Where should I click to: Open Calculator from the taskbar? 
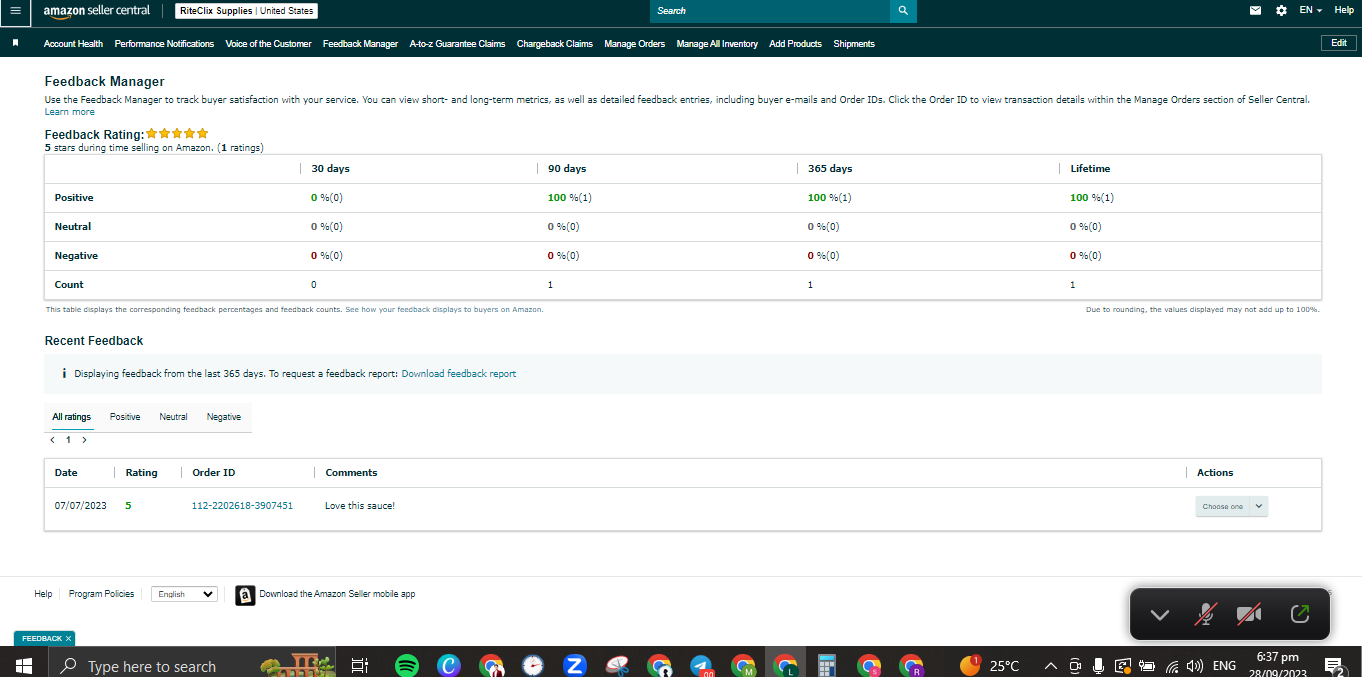coord(826,665)
